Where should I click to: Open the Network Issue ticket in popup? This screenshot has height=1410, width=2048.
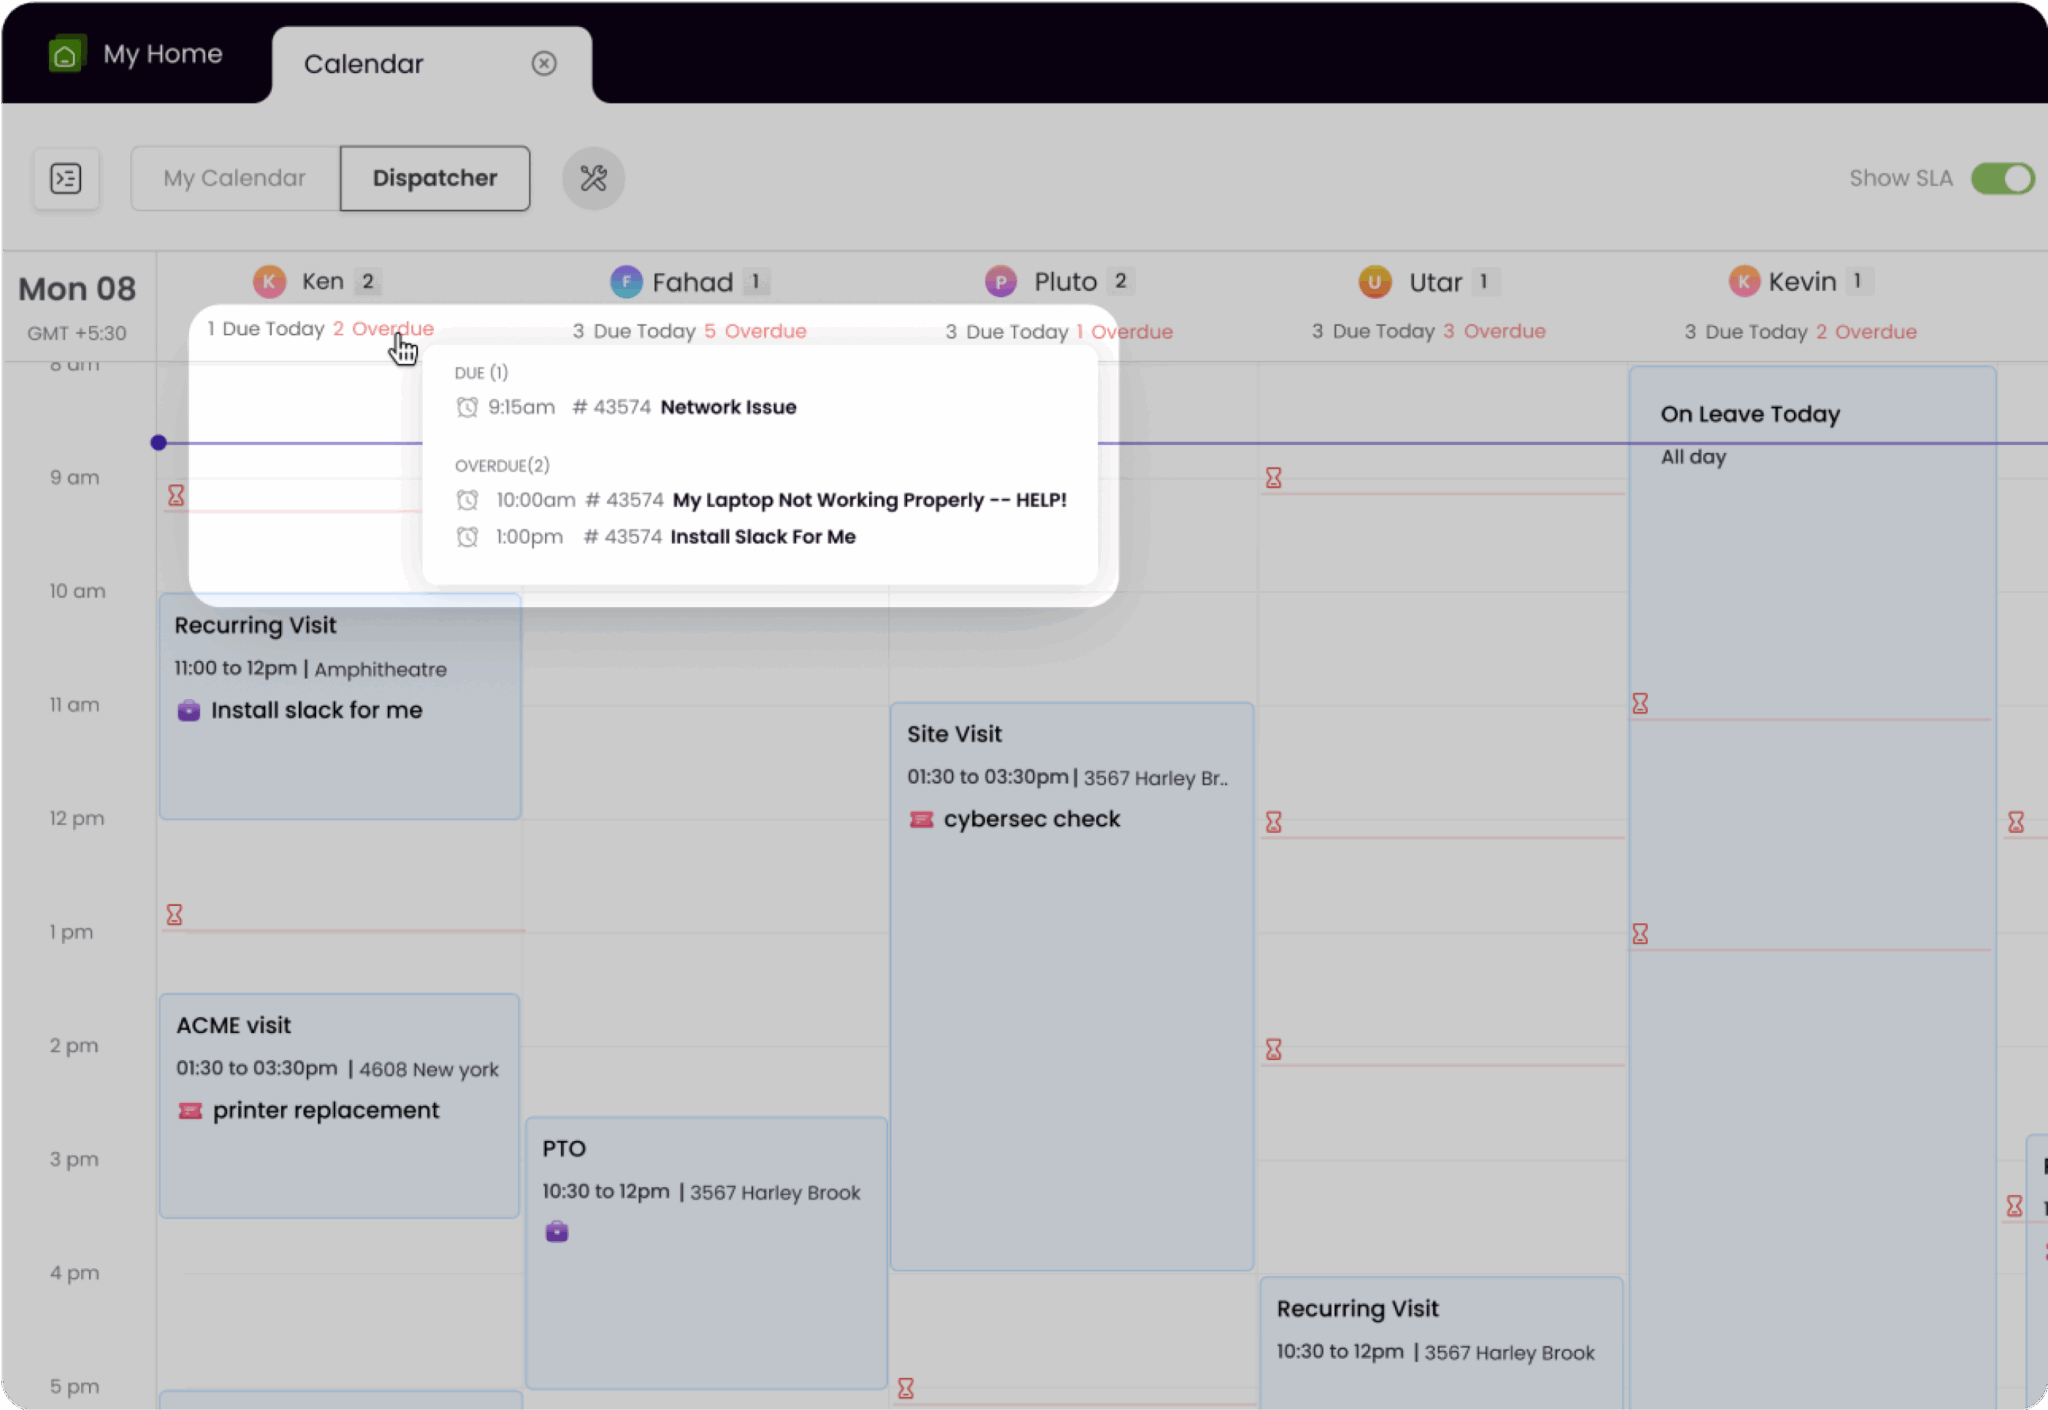728,407
